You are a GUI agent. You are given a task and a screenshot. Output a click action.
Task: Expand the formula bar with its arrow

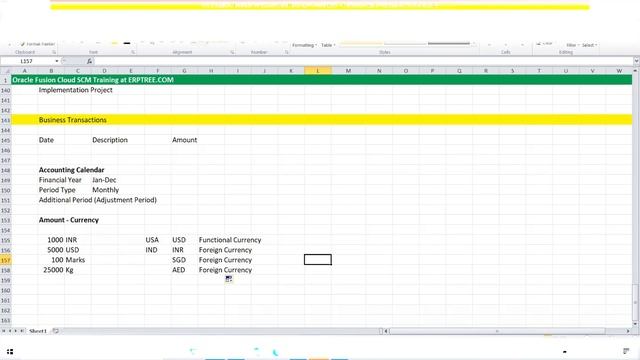point(636,61)
